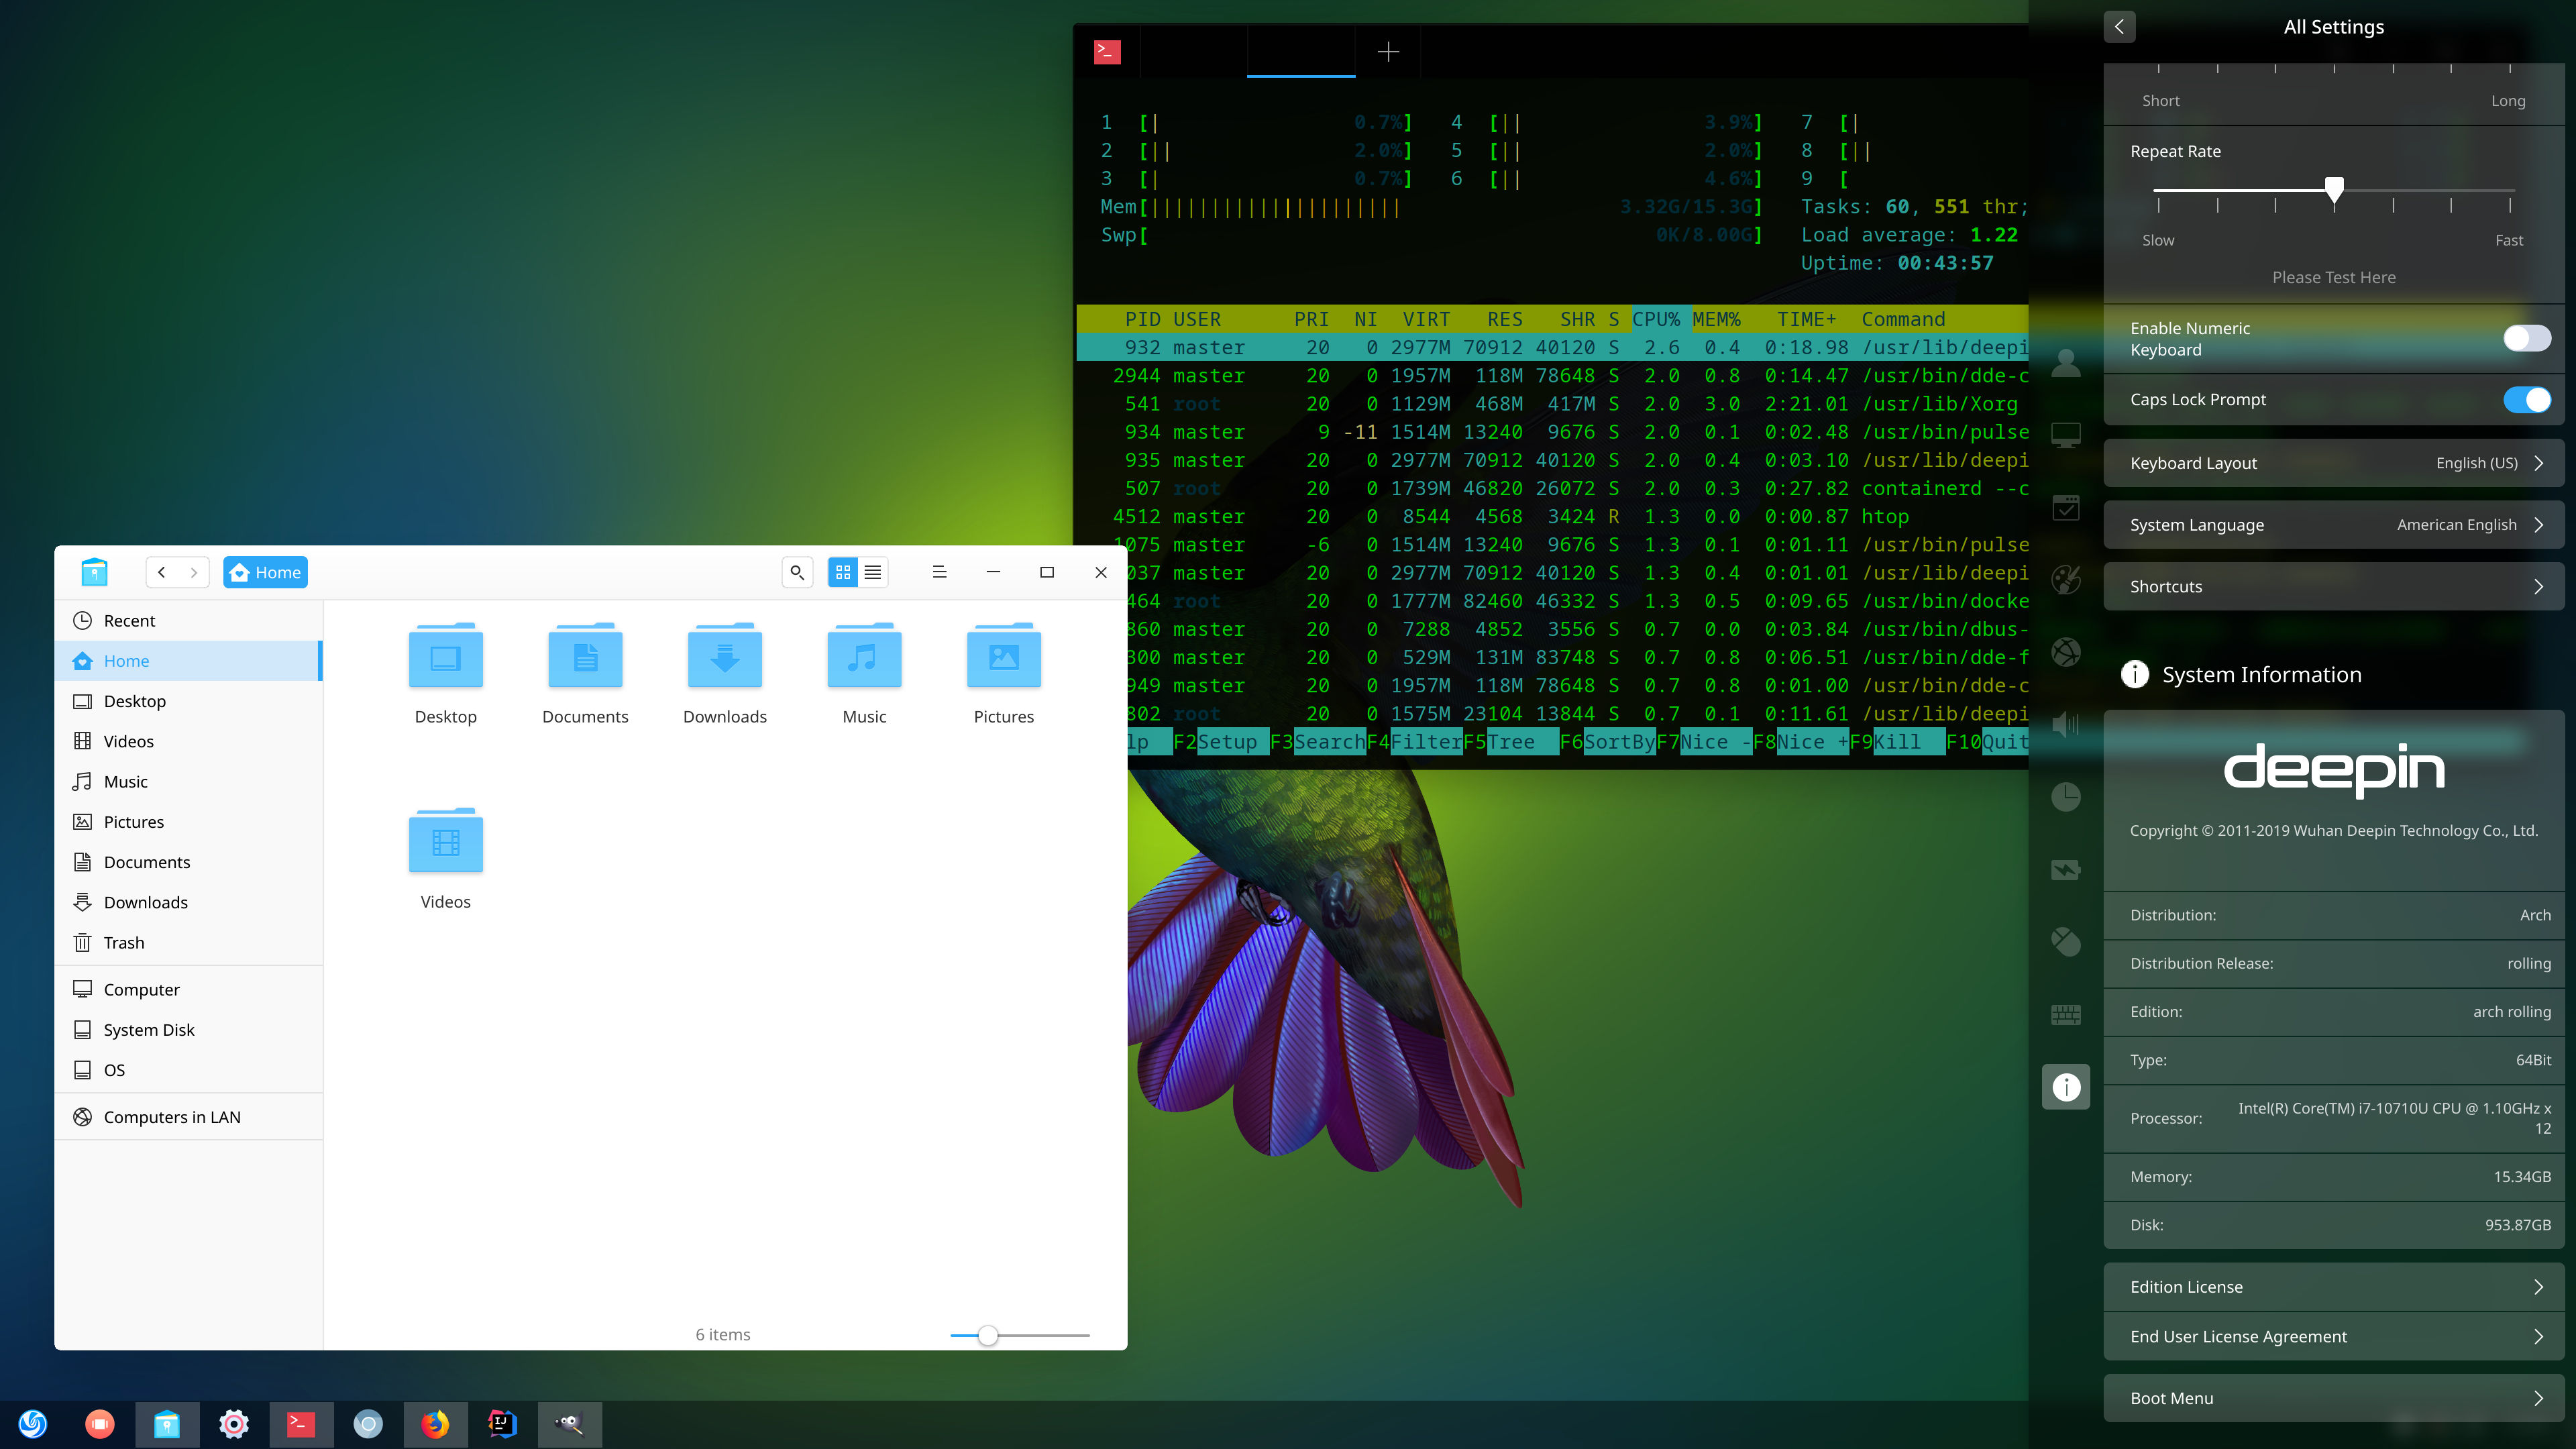Click Please Test Here repeat rate button

[x=2334, y=276]
